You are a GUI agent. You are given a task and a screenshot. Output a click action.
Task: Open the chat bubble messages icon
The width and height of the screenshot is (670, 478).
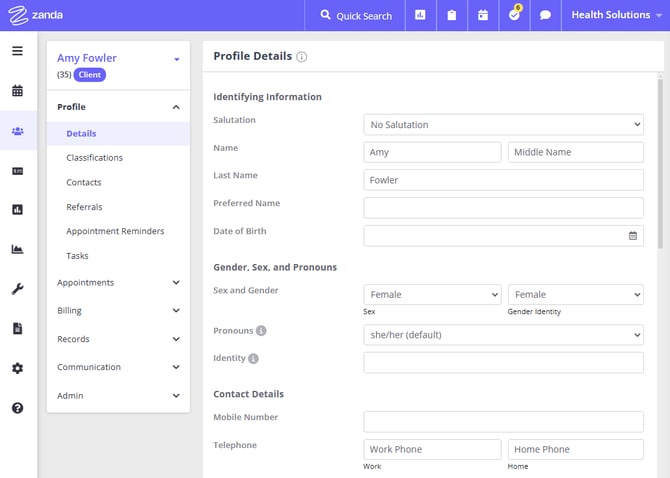[545, 15]
